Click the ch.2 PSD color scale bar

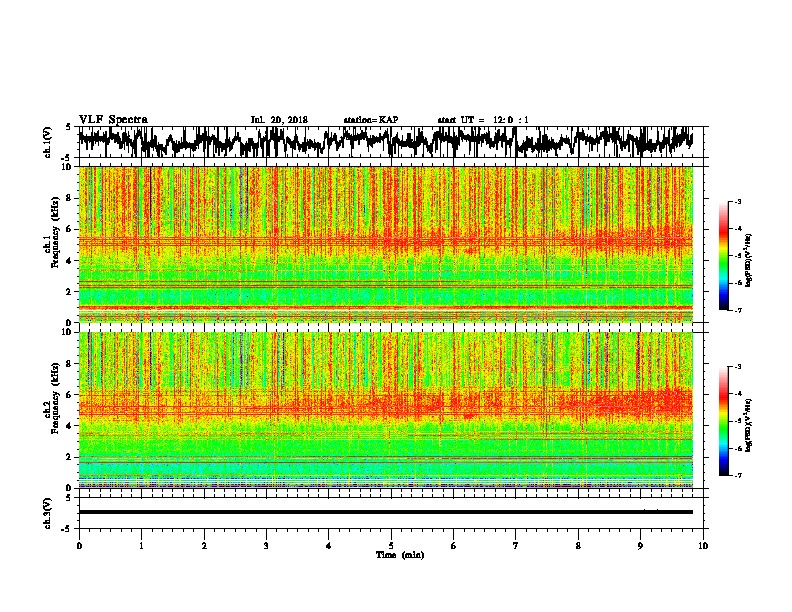723,421
